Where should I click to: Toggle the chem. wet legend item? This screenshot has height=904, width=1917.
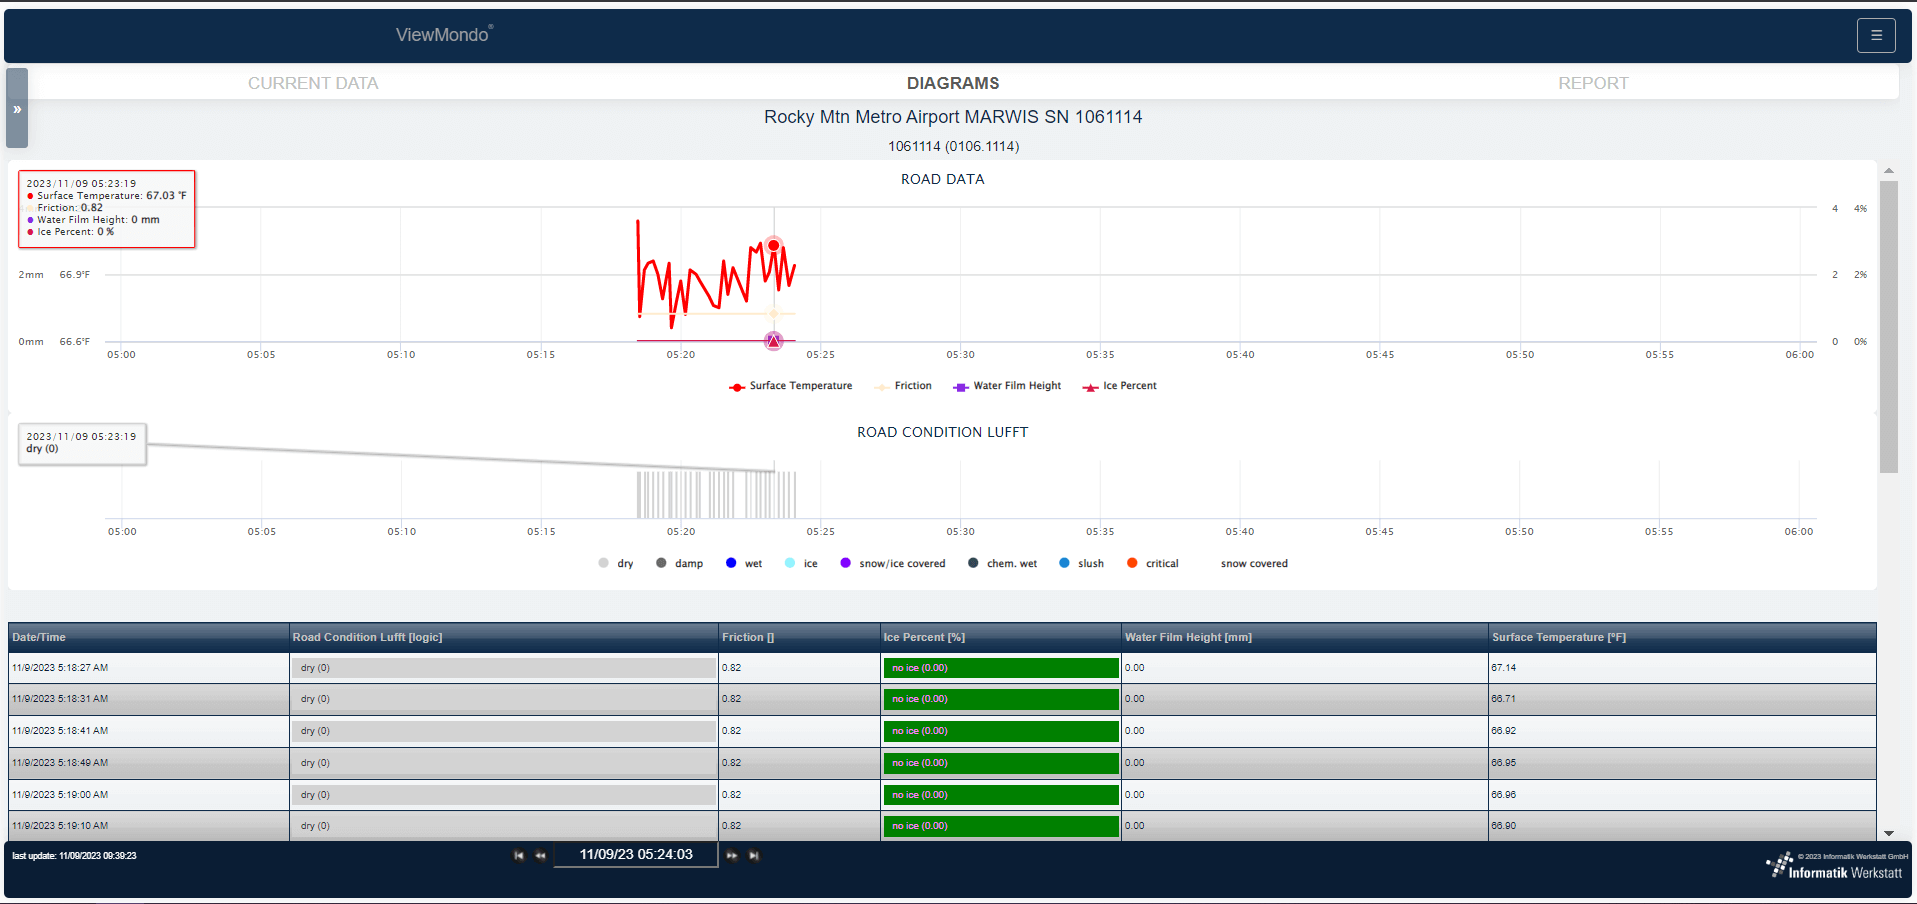pyautogui.click(x=1002, y=564)
